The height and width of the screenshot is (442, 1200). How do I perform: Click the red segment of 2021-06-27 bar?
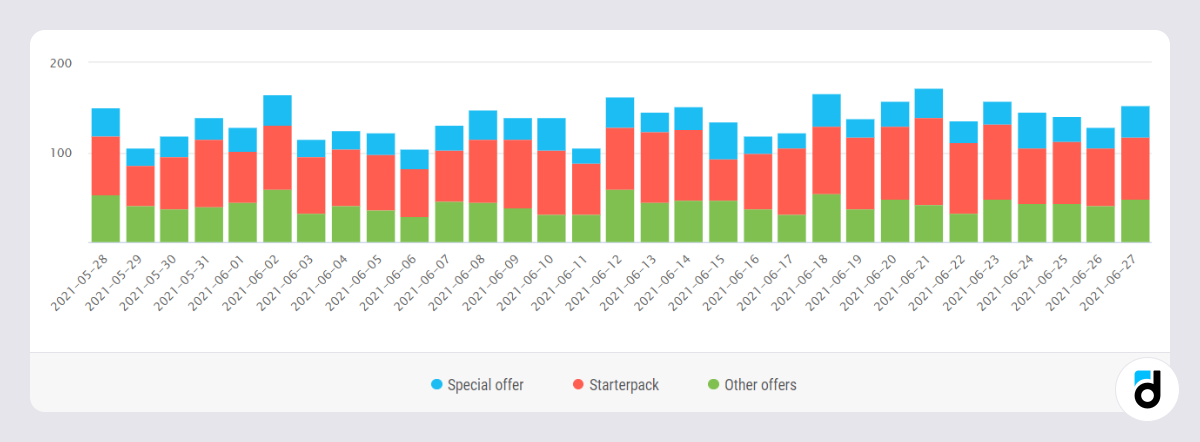pos(1135,168)
